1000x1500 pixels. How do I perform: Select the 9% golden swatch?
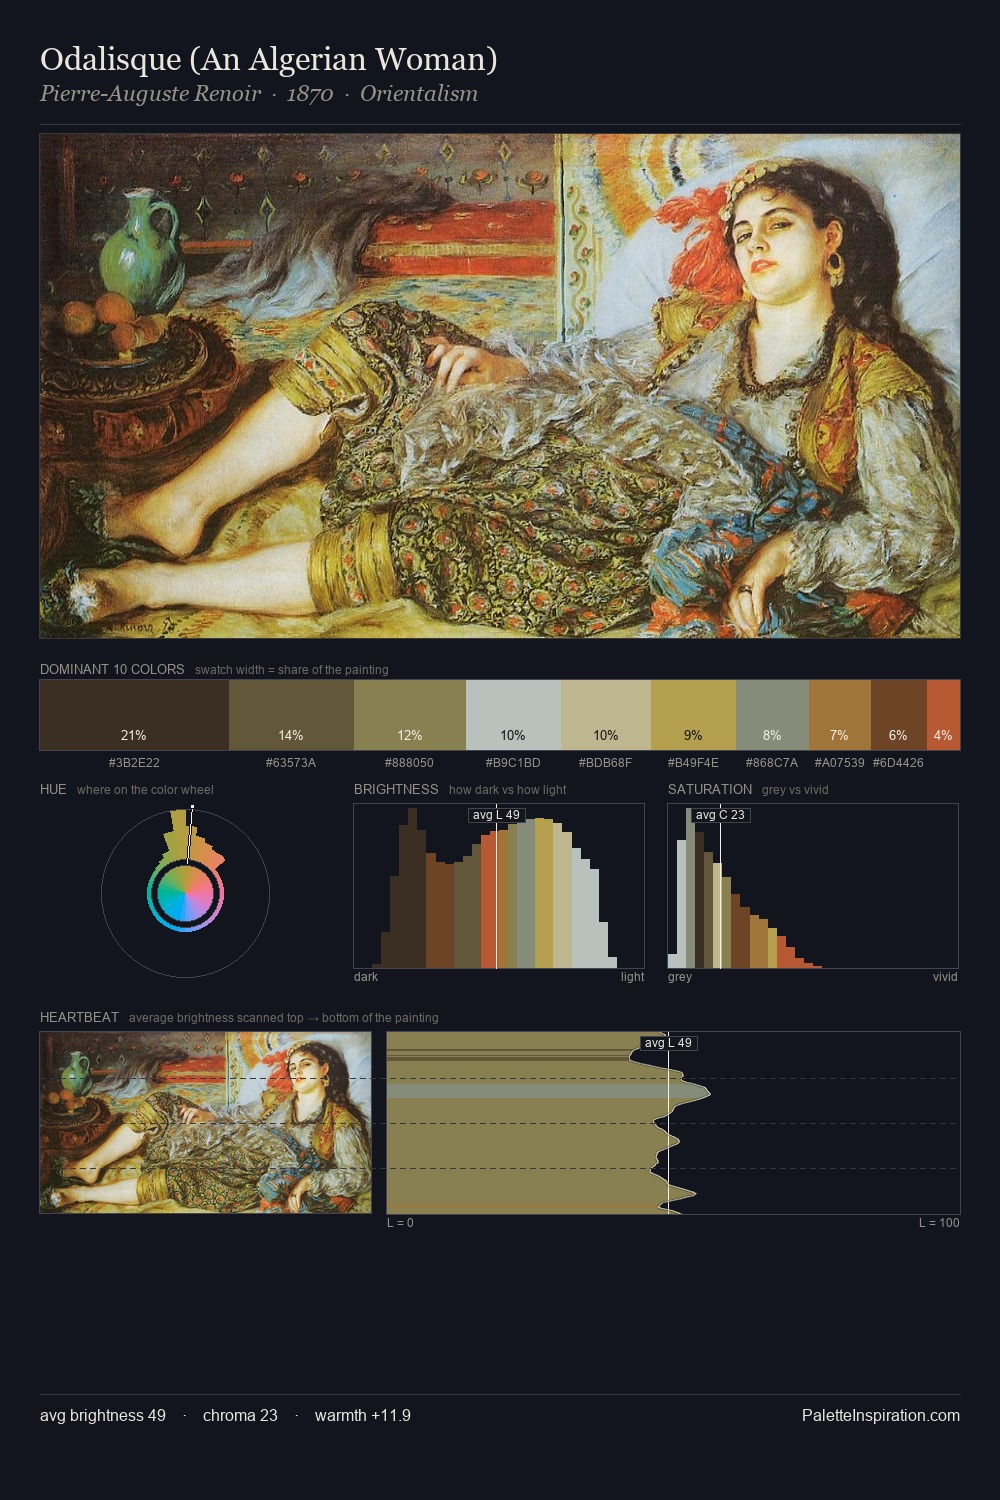click(693, 715)
